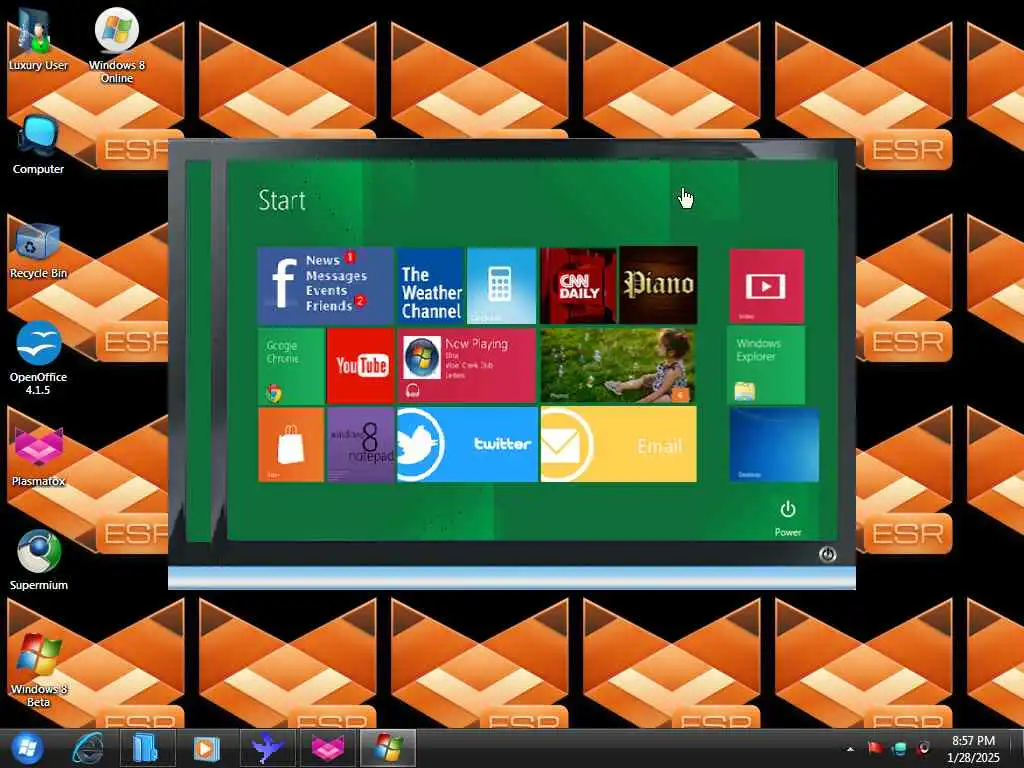The height and width of the screenshot is (768, 1024).
Task: Open the Windows Start orb in taskbar
Action: click(27, 748)
